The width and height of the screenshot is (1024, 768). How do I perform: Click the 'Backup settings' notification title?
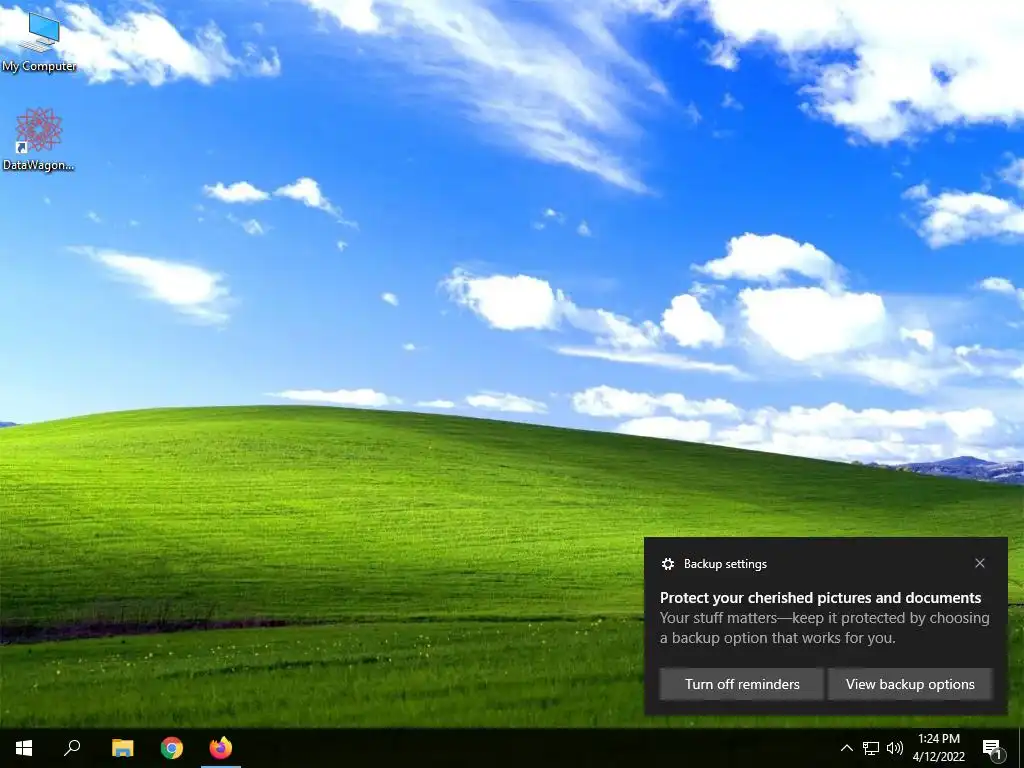[x=725, y=564]
